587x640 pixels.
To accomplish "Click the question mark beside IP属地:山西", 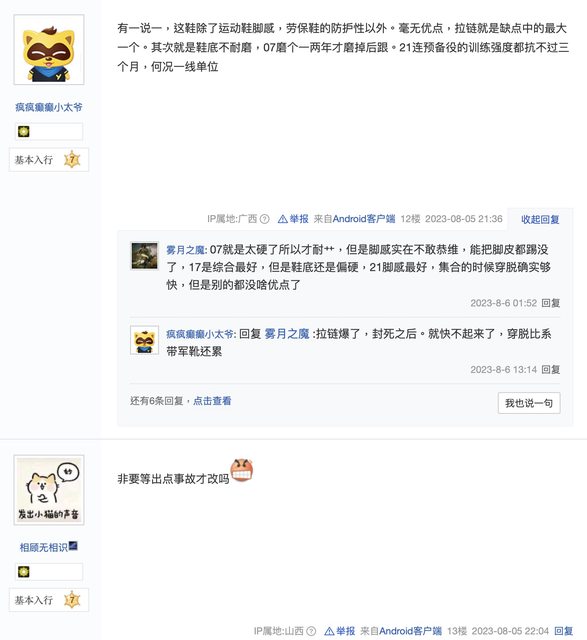I will [x=311, y=631].
